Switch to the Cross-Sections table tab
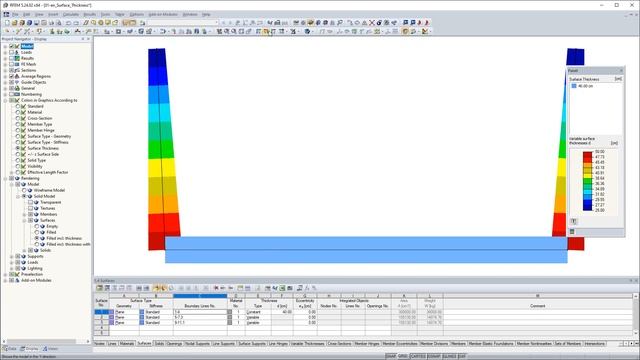The height and width of the screenshot is (360, 640). tap(339, 344)
